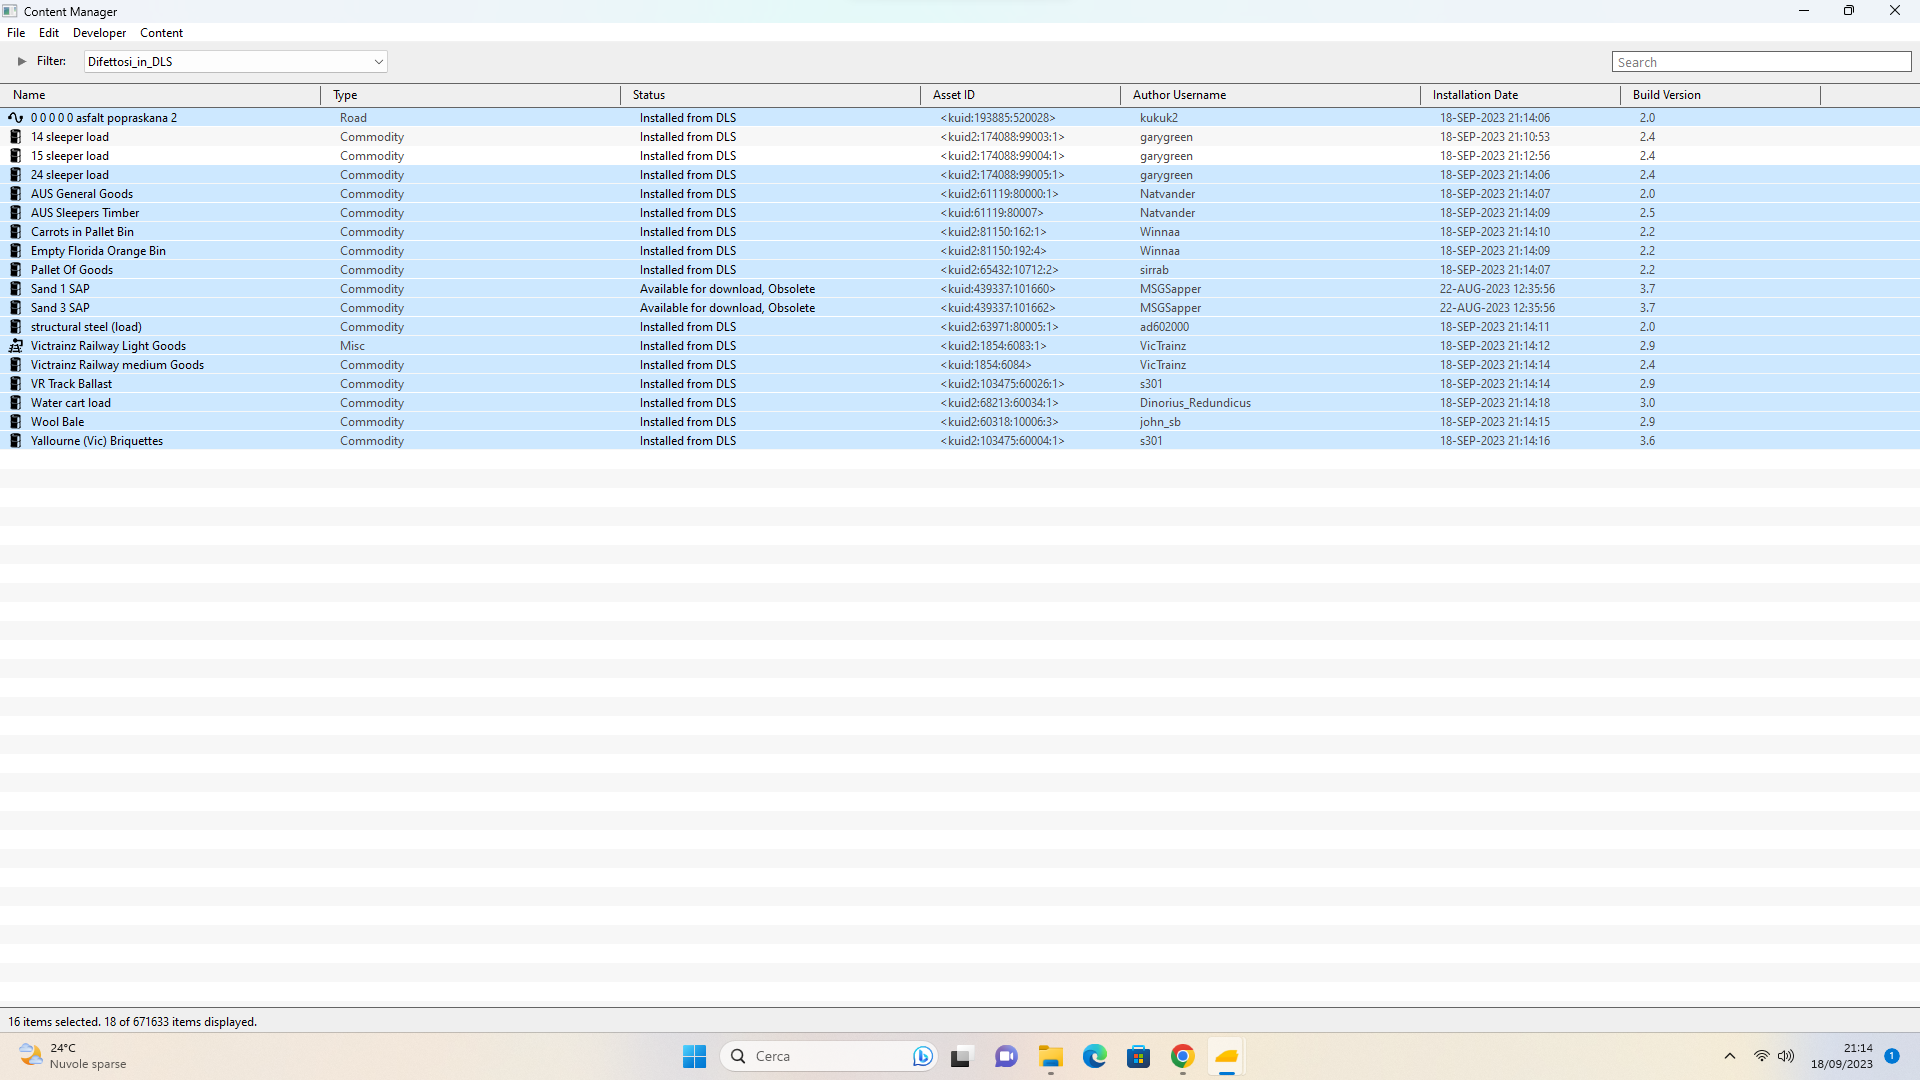Open the Wi-Fi network tray icon
The image size is (1920, 1080).
1762,1056
